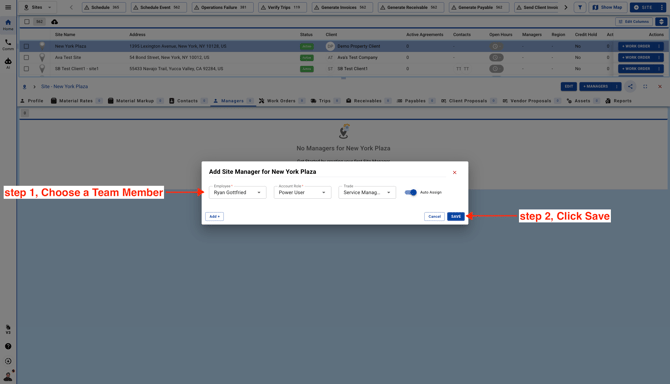
Task: Switch to the Material Rates tab
Action: click(76, 101)
